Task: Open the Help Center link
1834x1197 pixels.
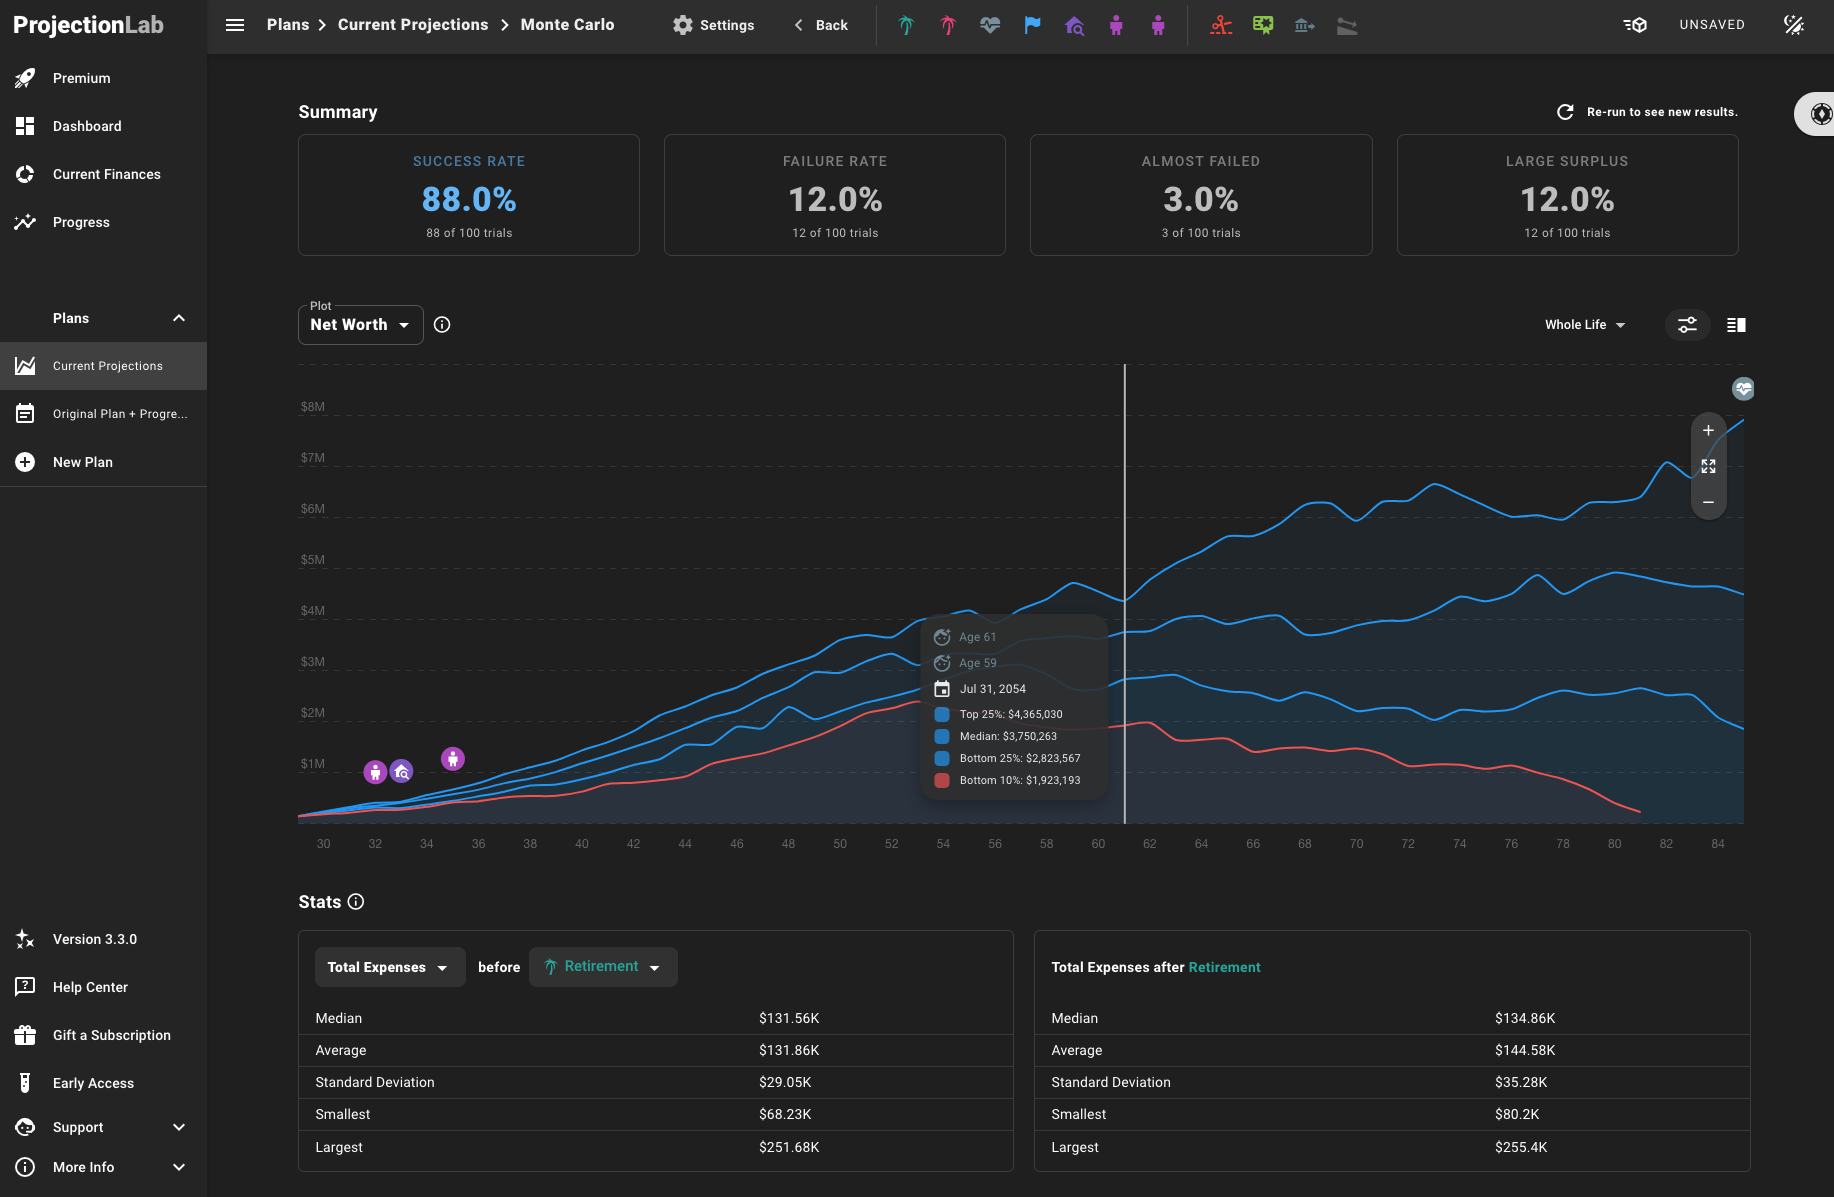Action: (x=90, y=987)
